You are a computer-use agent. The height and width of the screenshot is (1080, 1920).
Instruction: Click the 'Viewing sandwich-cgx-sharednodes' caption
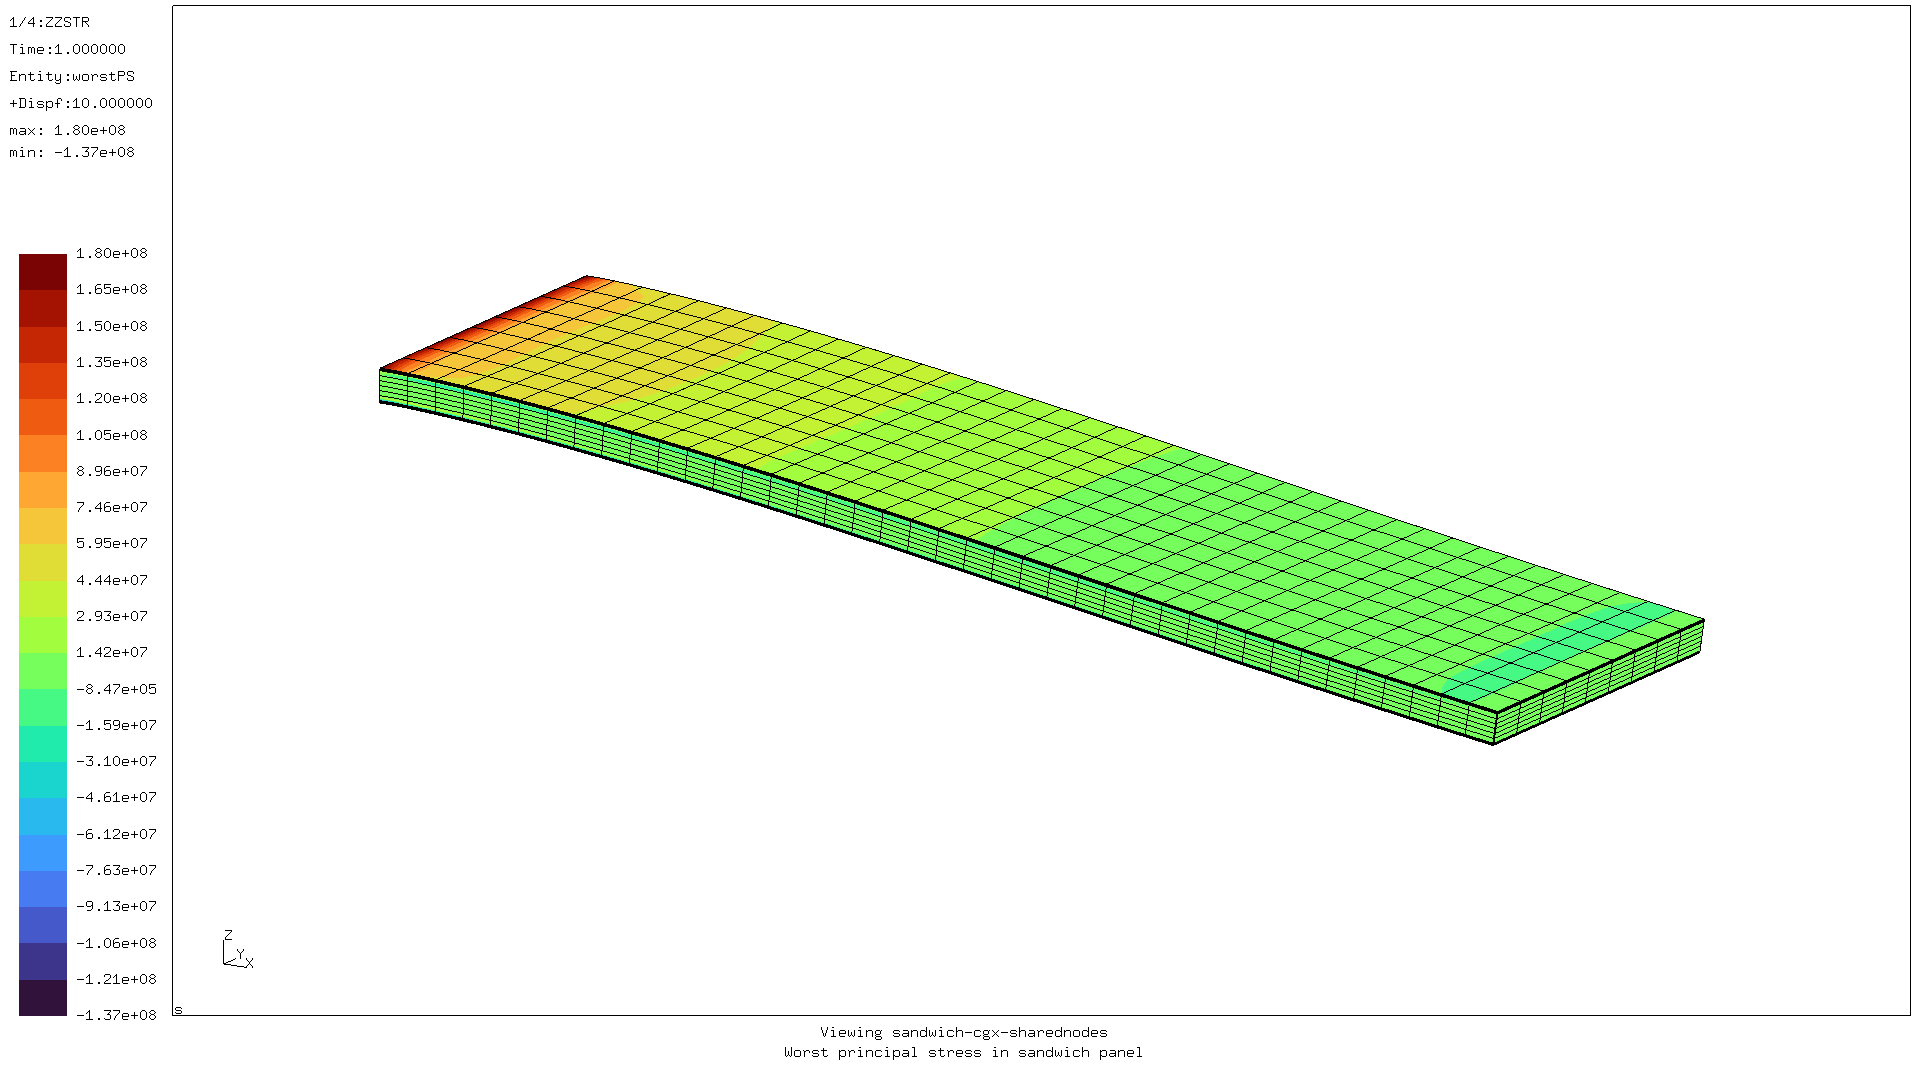(x=963, y=1032)
